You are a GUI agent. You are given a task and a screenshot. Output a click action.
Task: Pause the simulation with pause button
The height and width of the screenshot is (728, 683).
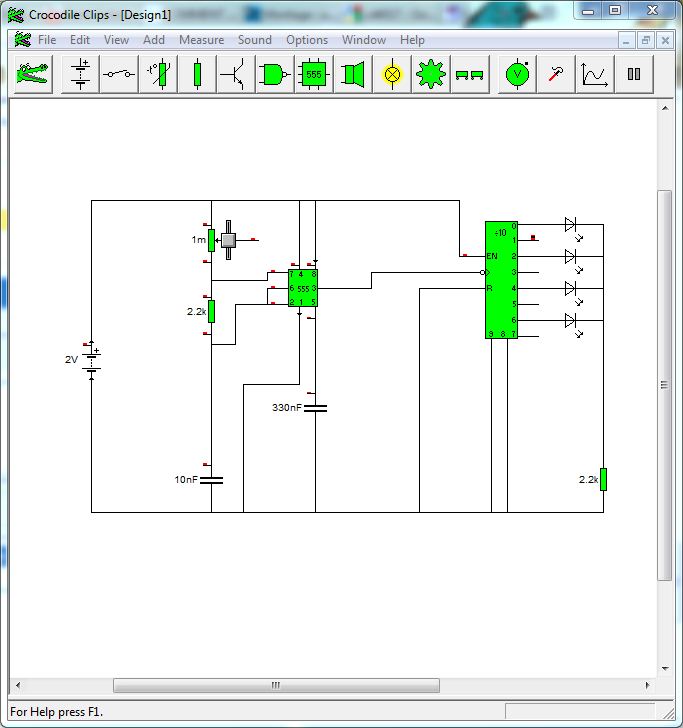[634, 74]
